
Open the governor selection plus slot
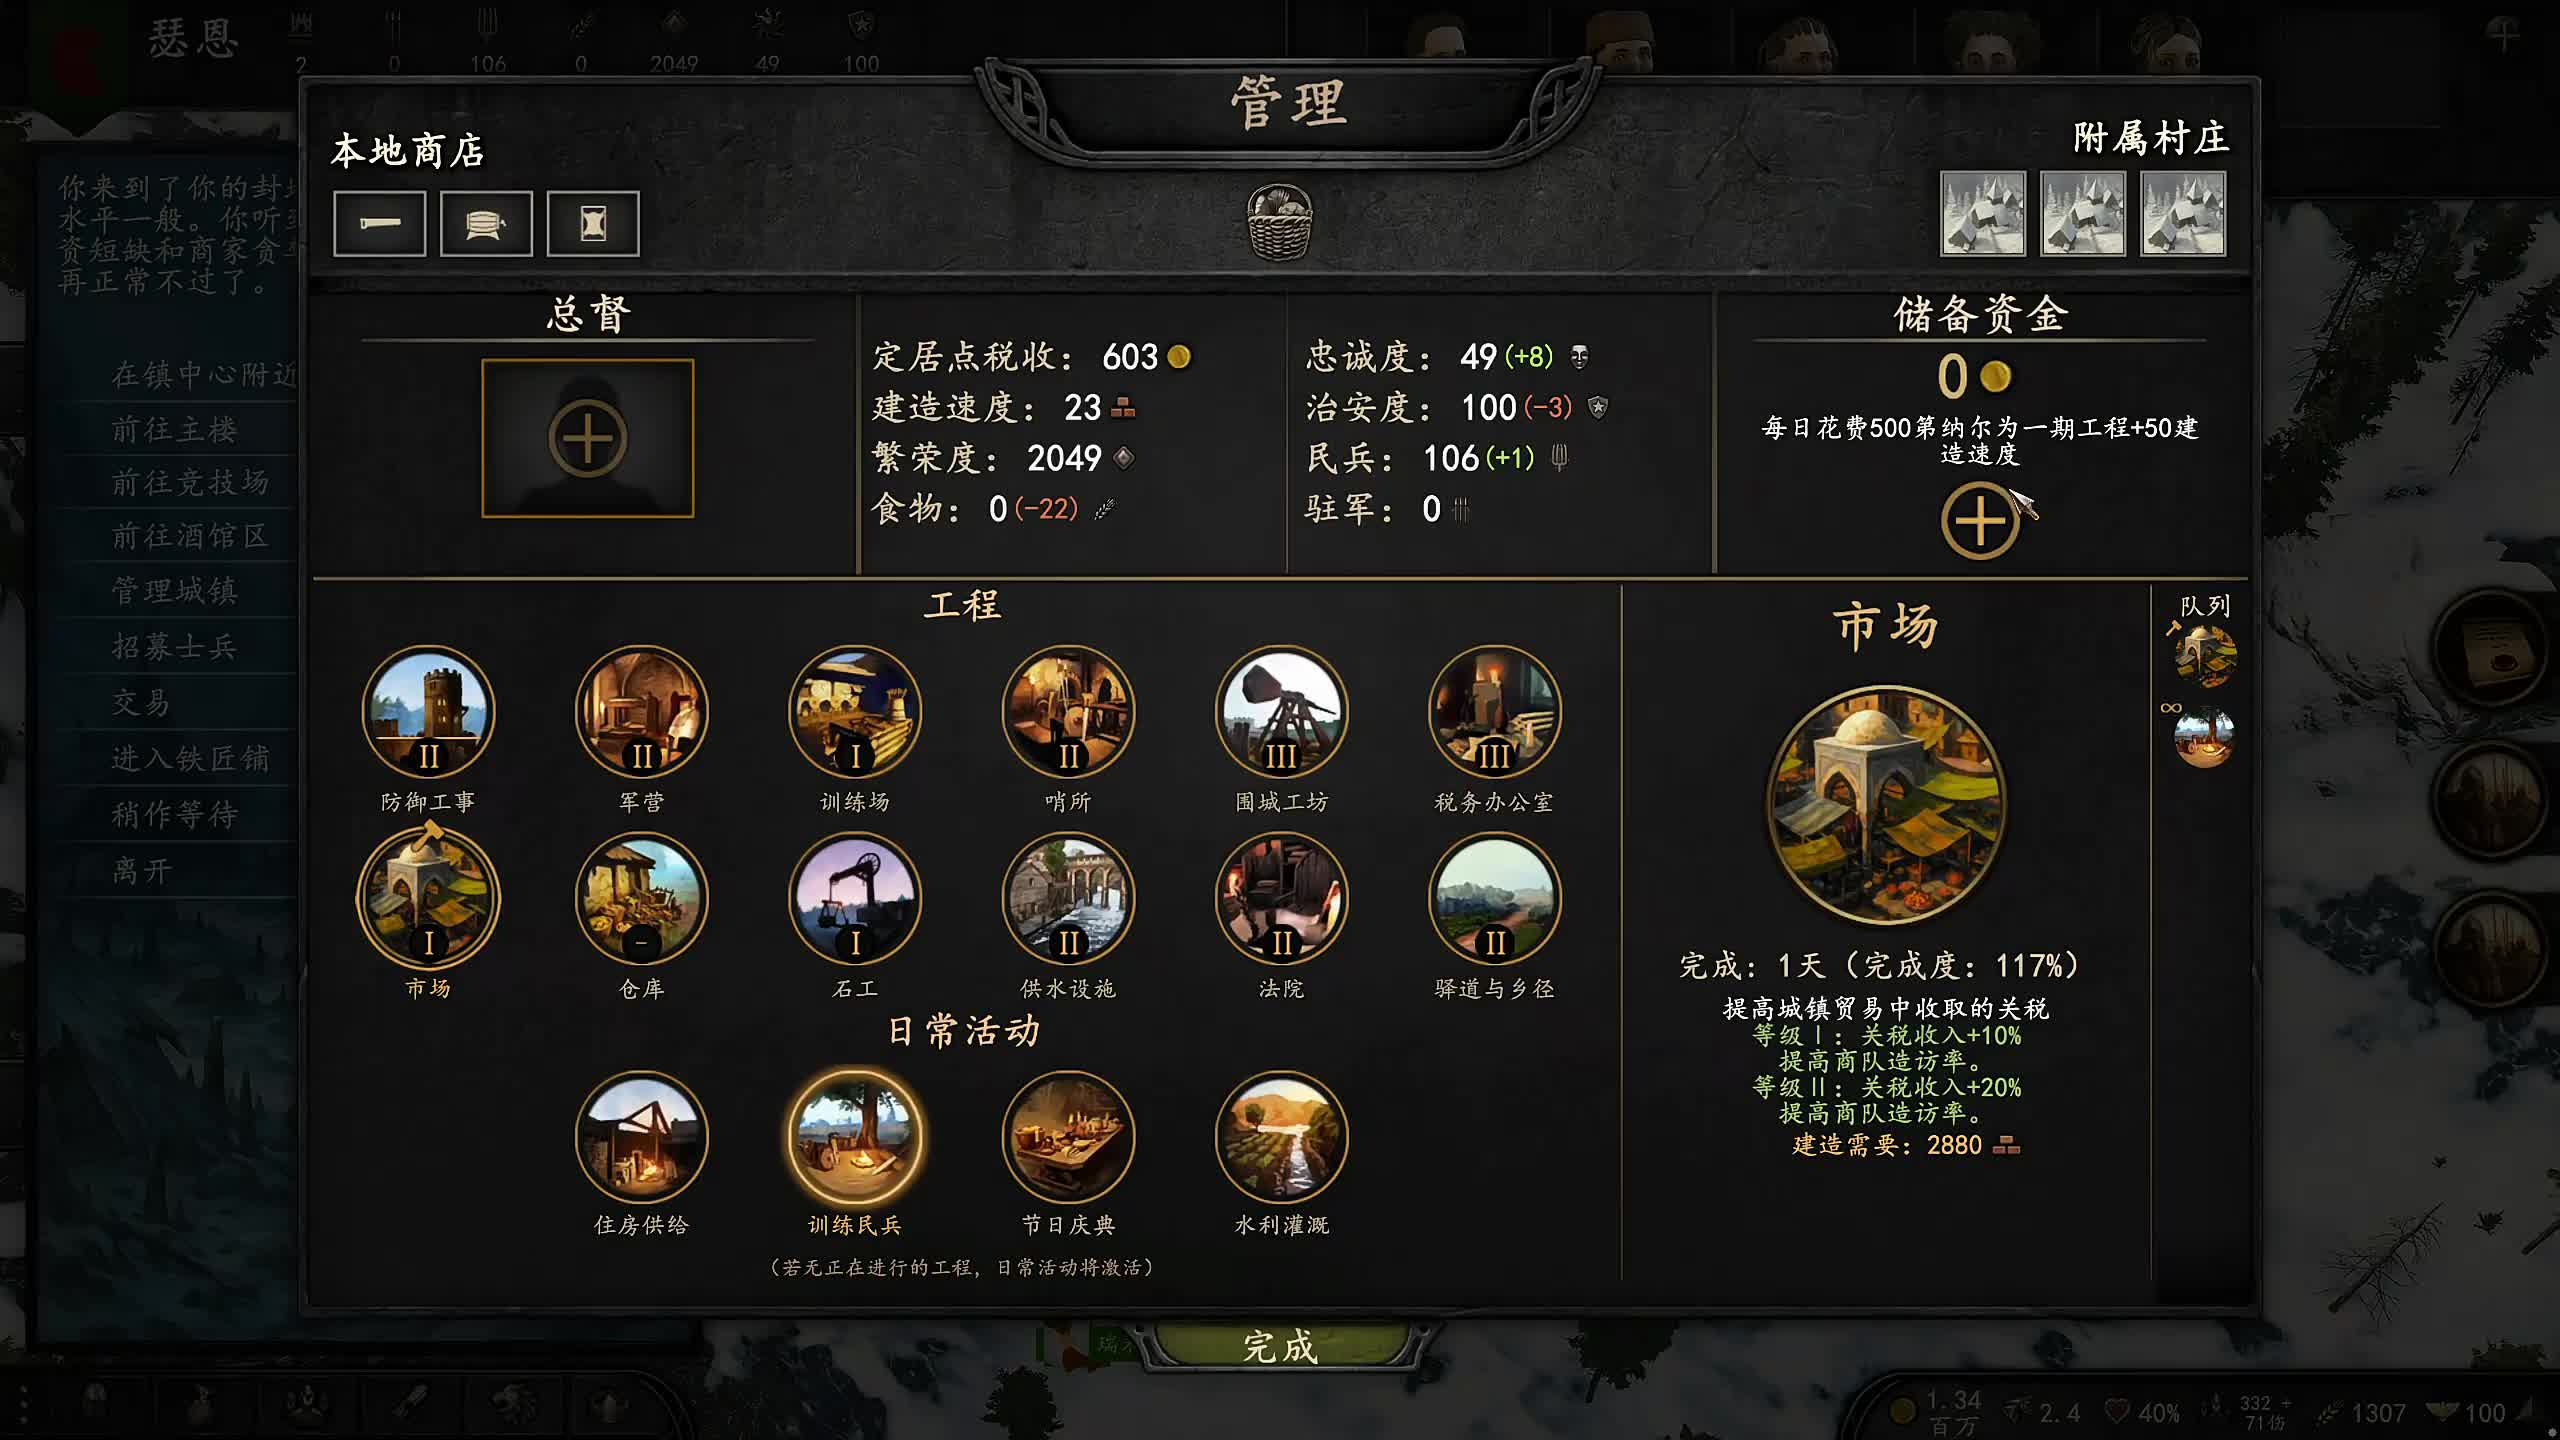point(588,438)
